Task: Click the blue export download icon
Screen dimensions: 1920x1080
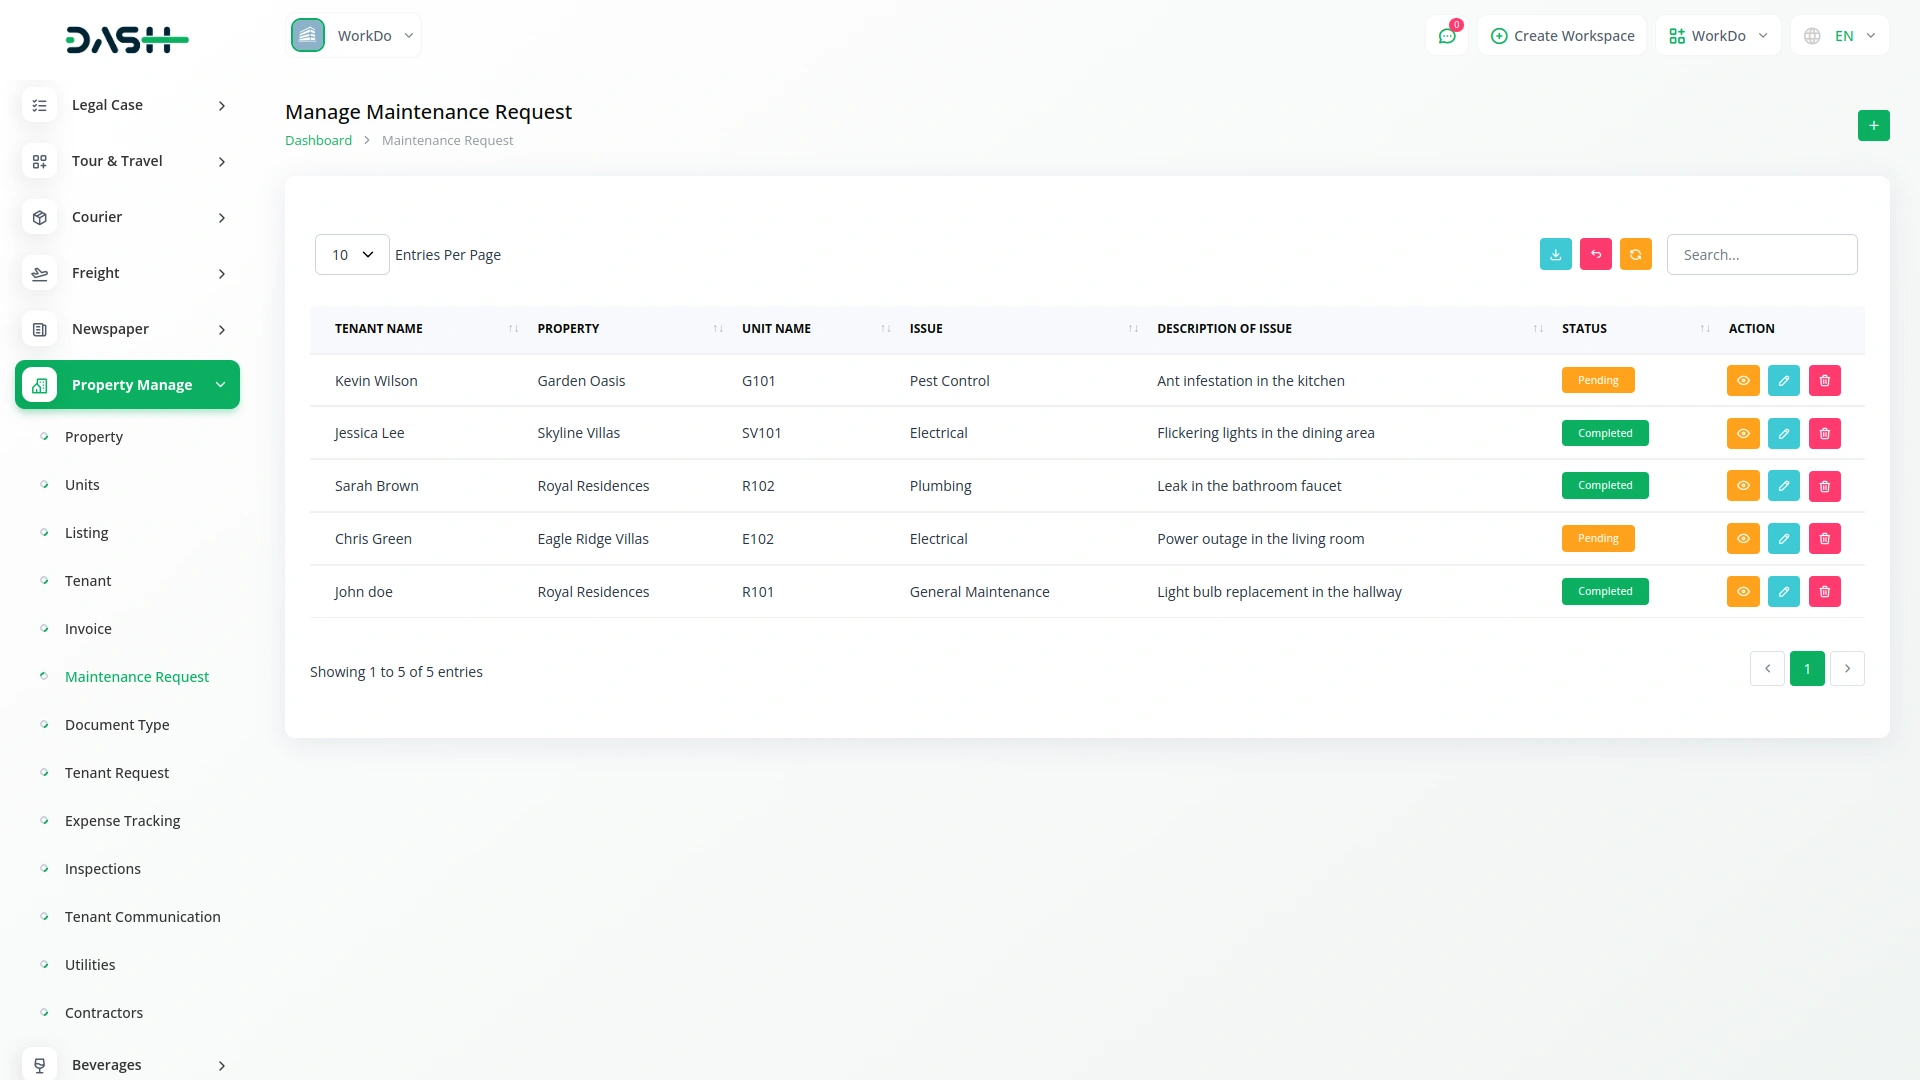Action: click(x=1555, y=255)
